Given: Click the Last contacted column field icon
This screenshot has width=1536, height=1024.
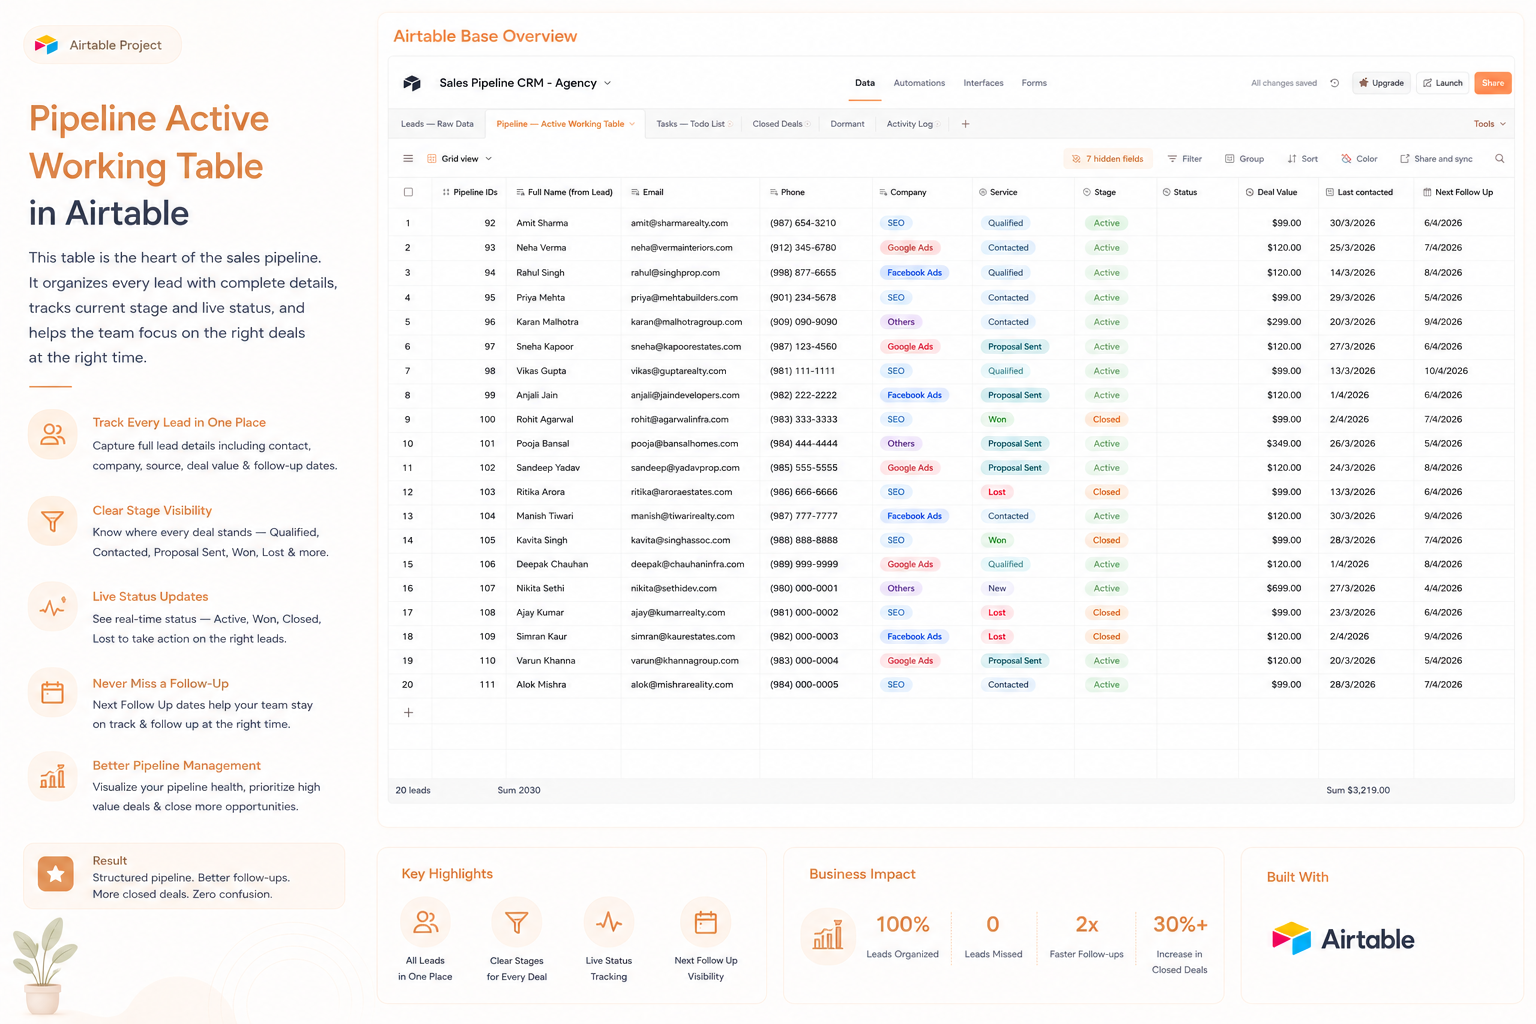Looking at the screenshot, I should coord(1329,192).
